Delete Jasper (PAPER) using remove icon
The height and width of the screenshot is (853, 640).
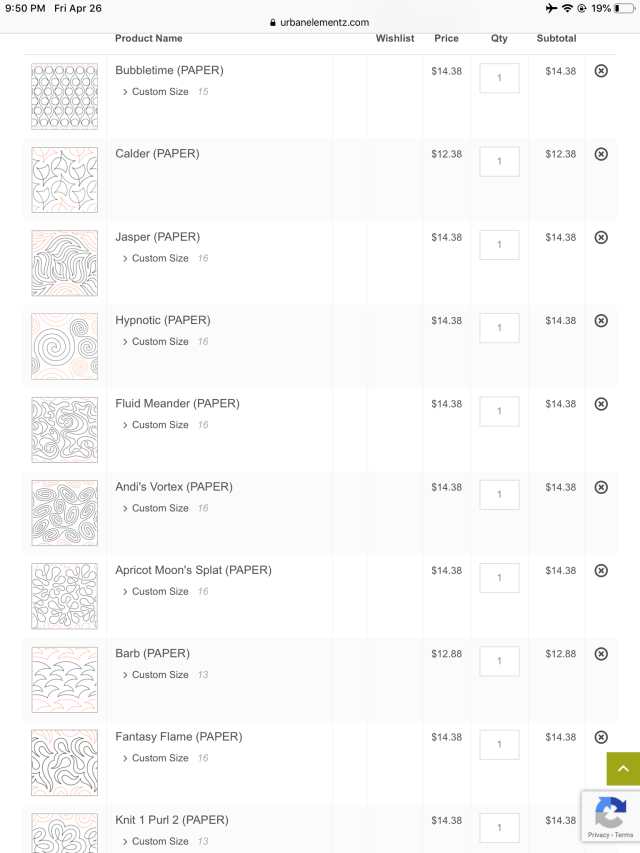pos(601,237)
